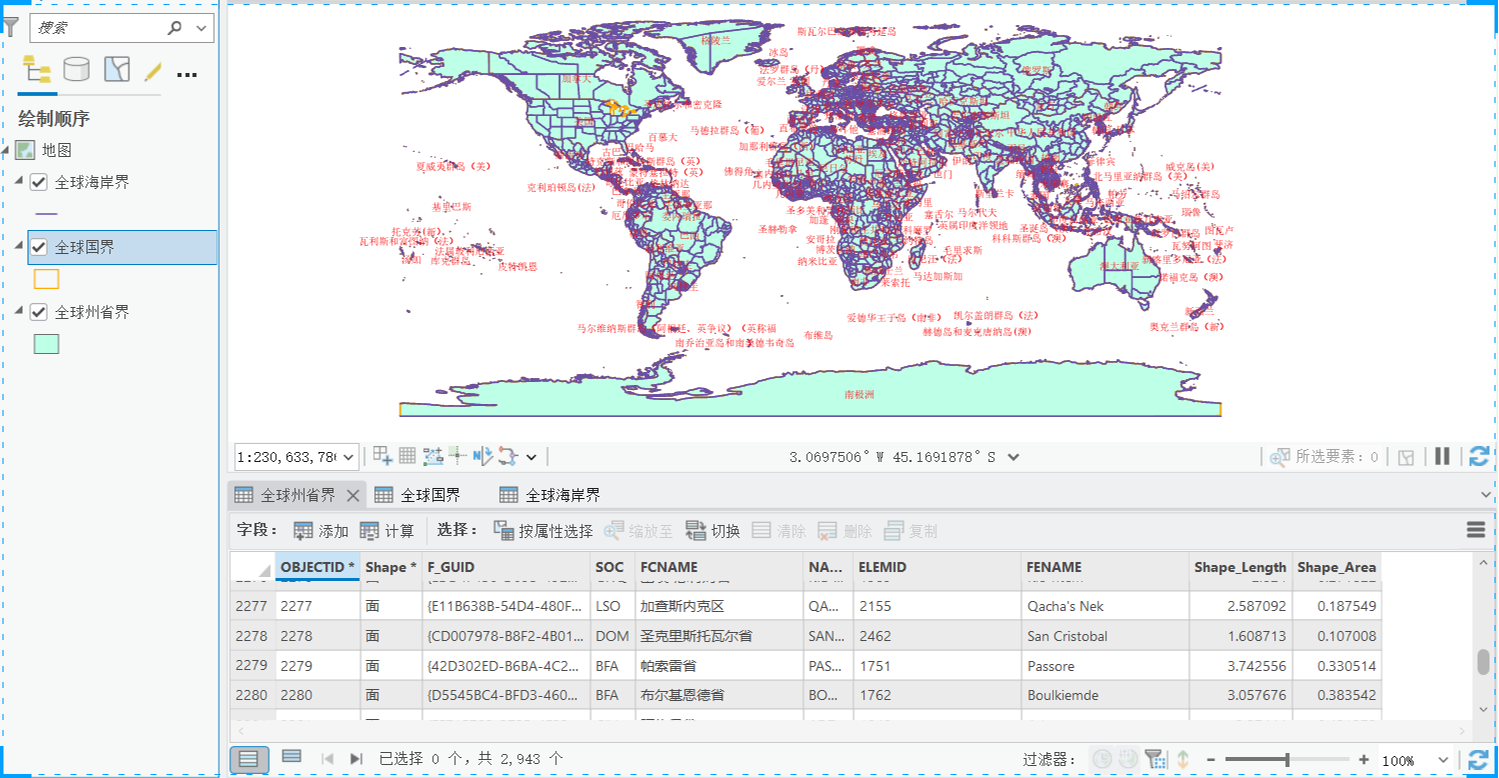
Task: Click 添加 to add a field
Action: [x=321, y=531]
